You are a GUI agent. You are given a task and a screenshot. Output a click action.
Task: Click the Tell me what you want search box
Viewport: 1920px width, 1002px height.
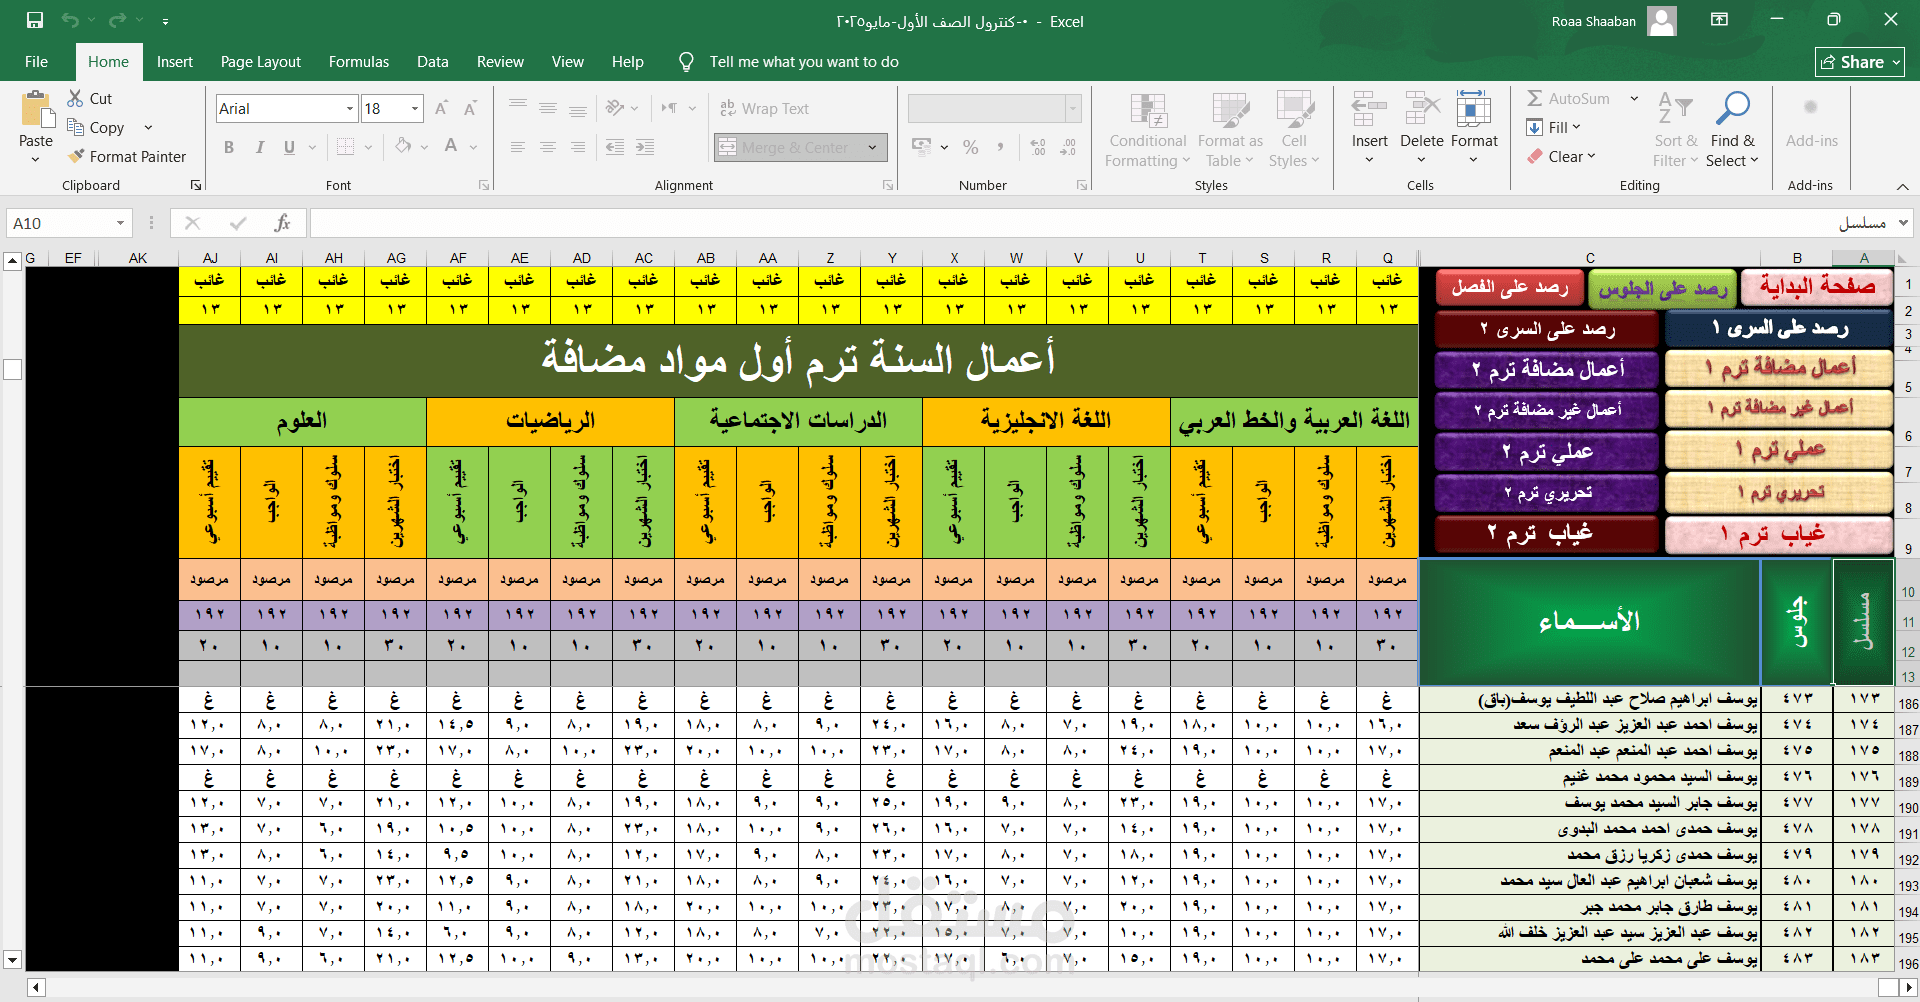[x=804, y=62]
